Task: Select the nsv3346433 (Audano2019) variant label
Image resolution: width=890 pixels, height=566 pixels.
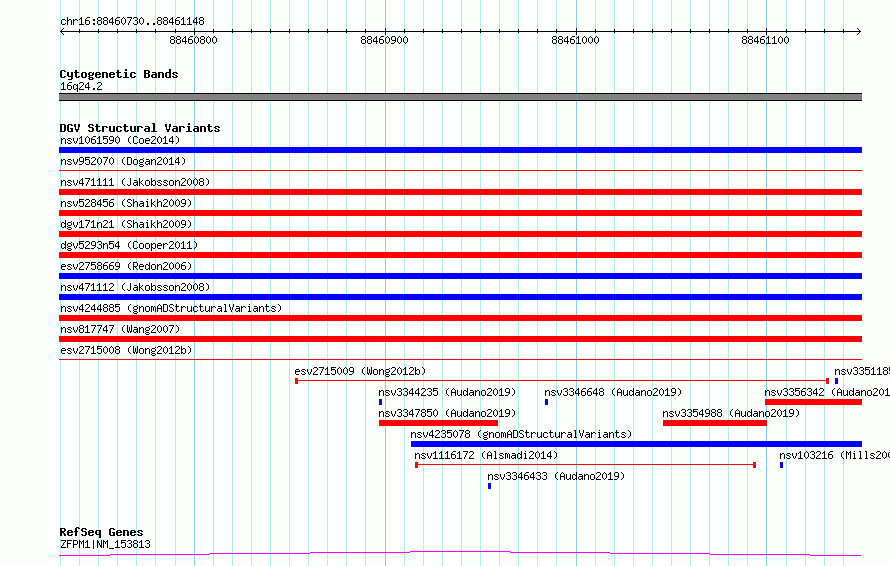Action: (x=556, y=476)
